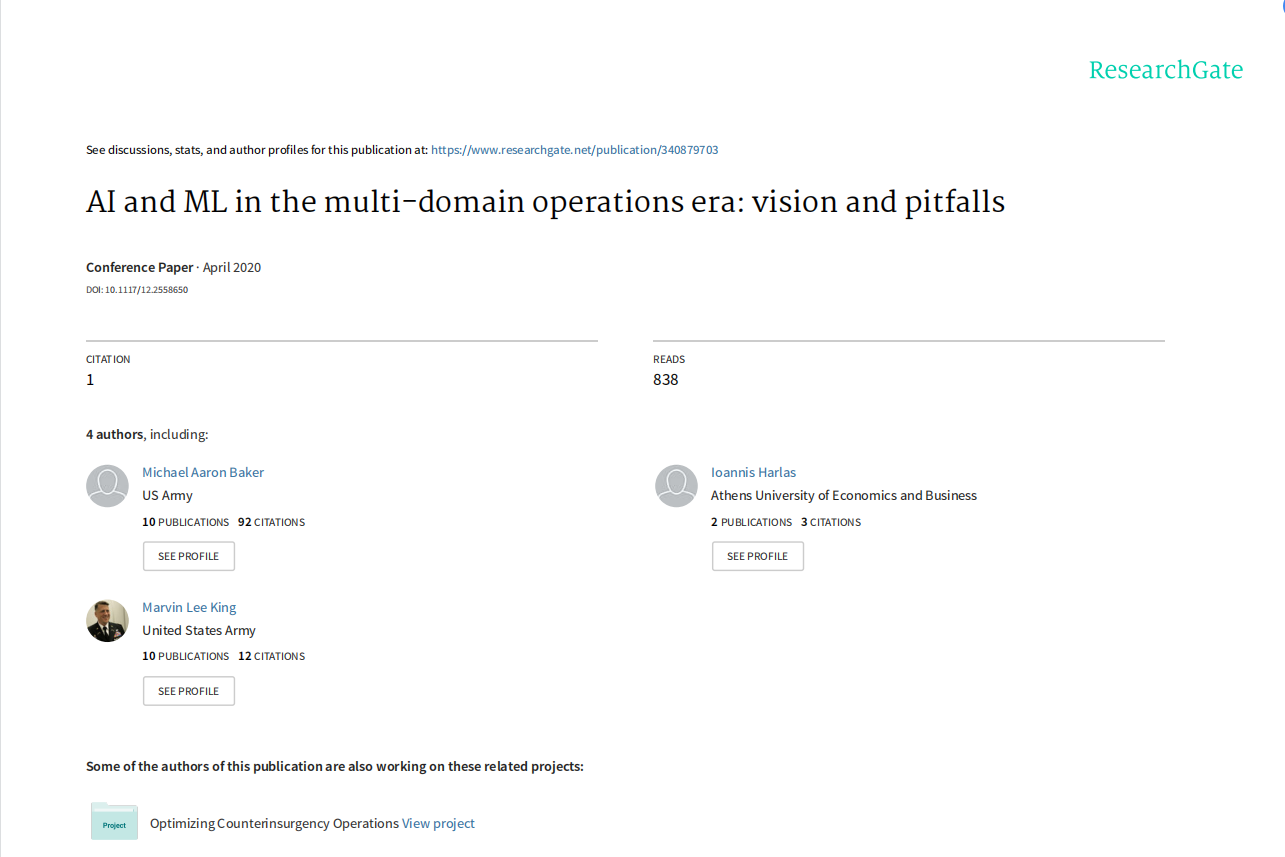Click Michael Aaron Baker's avatar placeholder
The height and width of the screenshot is (857, 1285).
click(107, 486)
